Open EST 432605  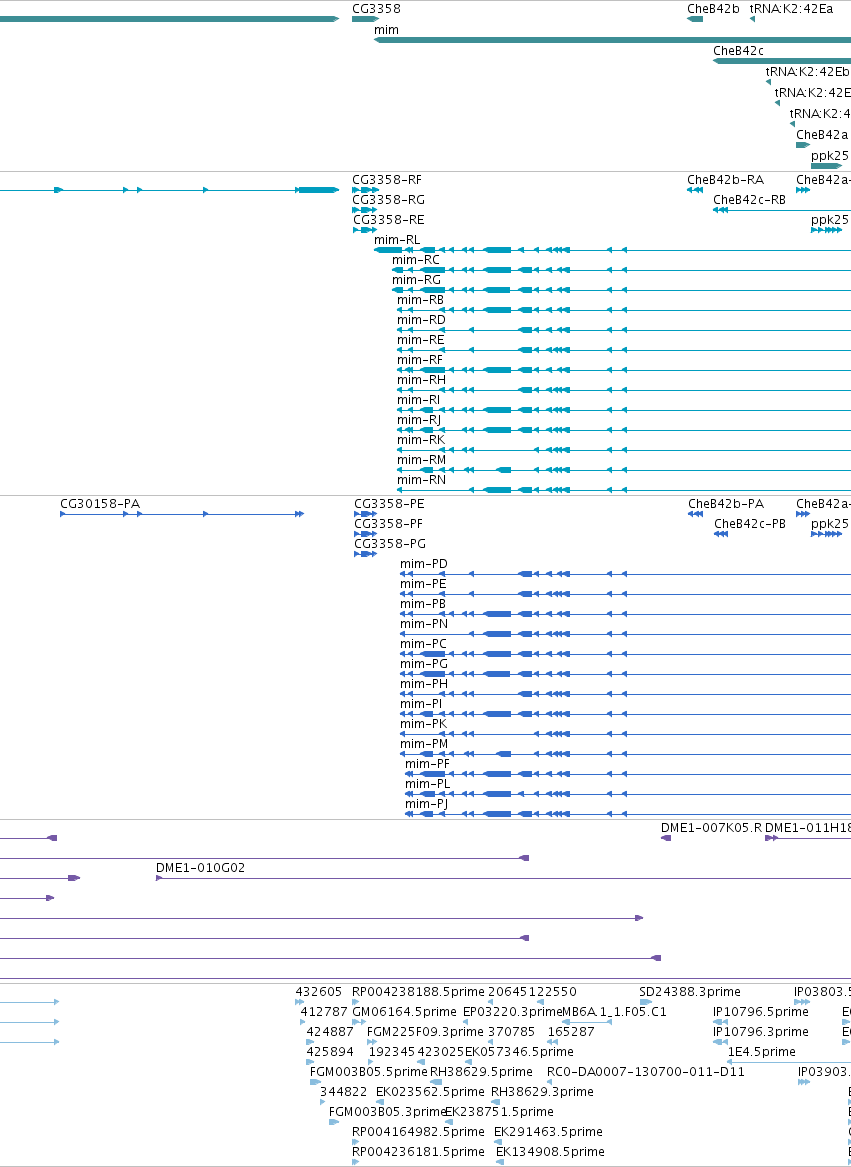click(x=319, y=992)
